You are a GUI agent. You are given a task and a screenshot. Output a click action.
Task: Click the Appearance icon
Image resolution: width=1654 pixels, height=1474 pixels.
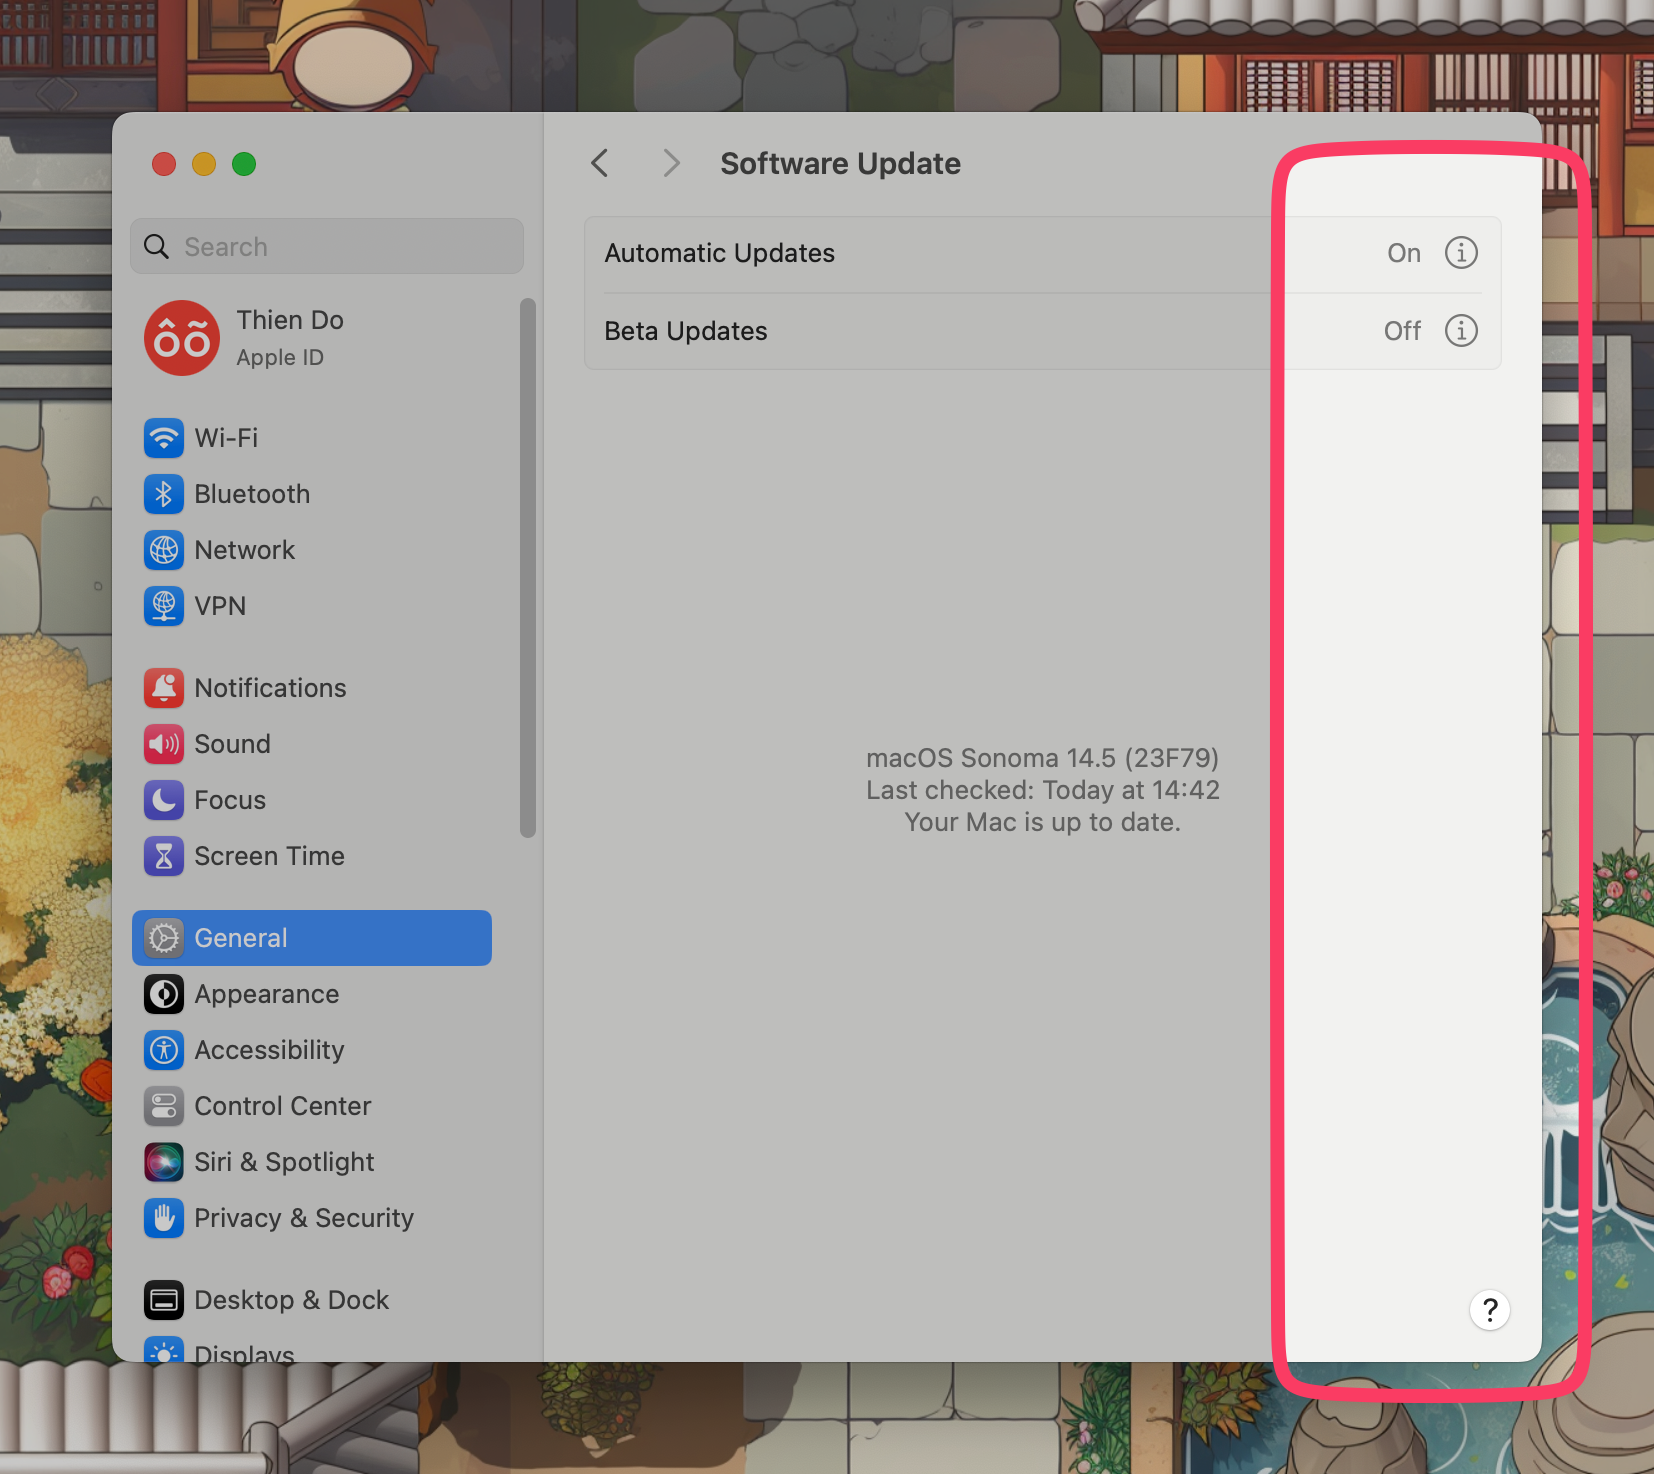click(x=164, y=994)
